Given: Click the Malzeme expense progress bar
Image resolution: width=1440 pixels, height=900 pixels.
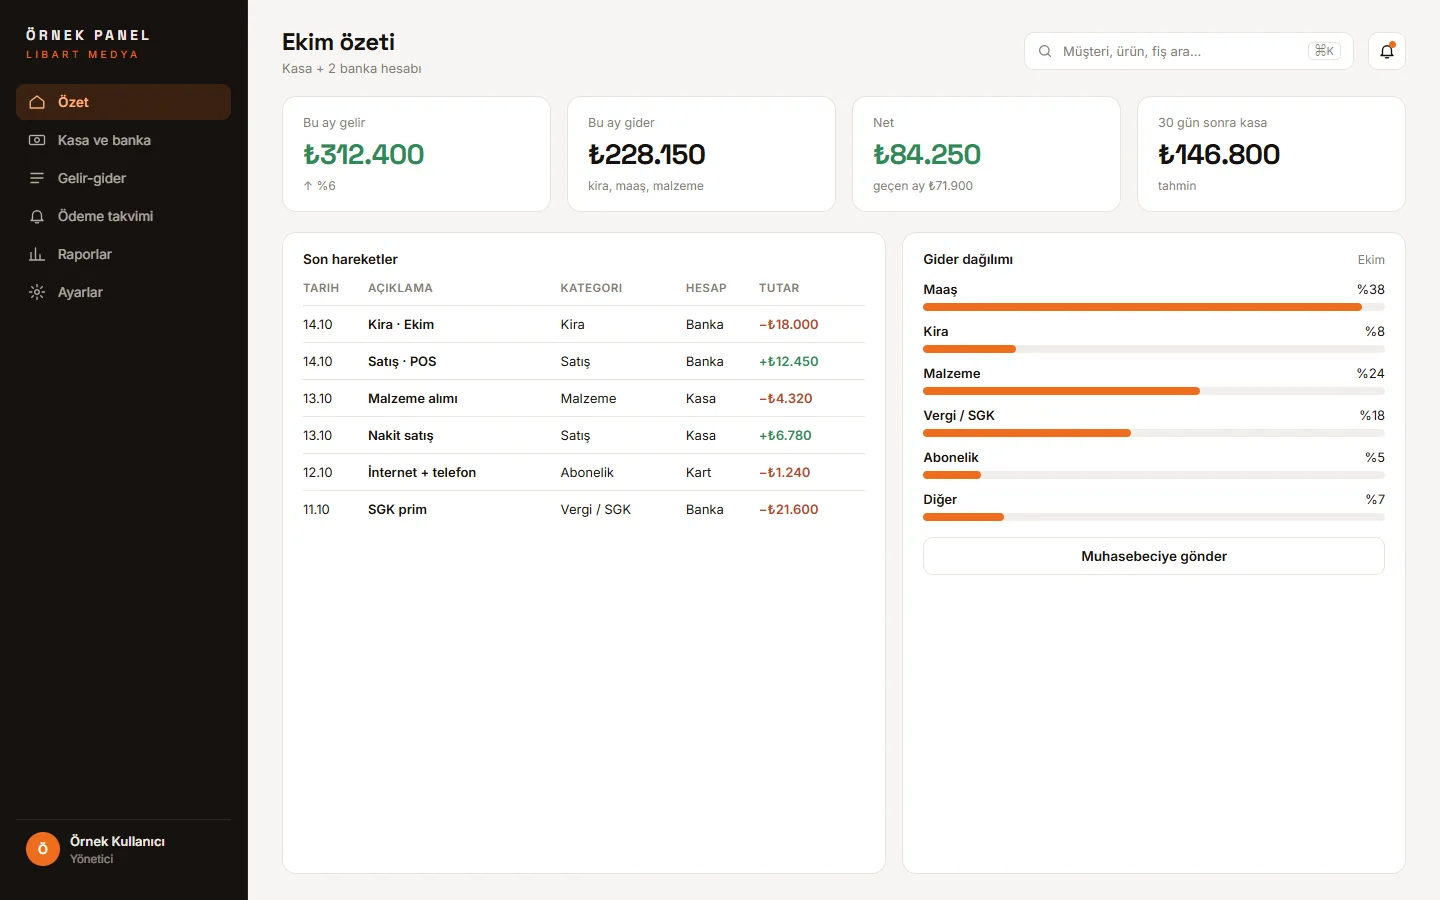Looking at the screenshot, I should point(1154,391).
